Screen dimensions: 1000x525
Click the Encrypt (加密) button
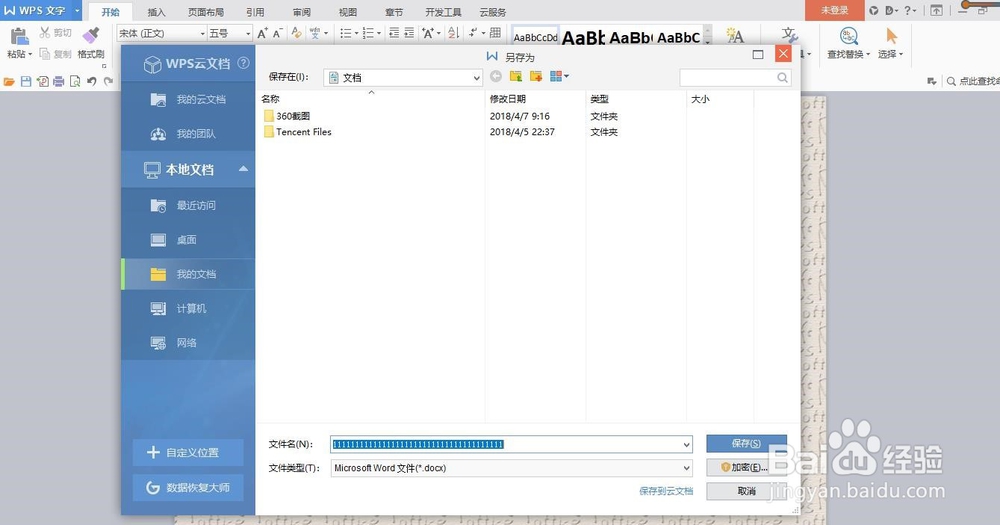coord(746,468)
